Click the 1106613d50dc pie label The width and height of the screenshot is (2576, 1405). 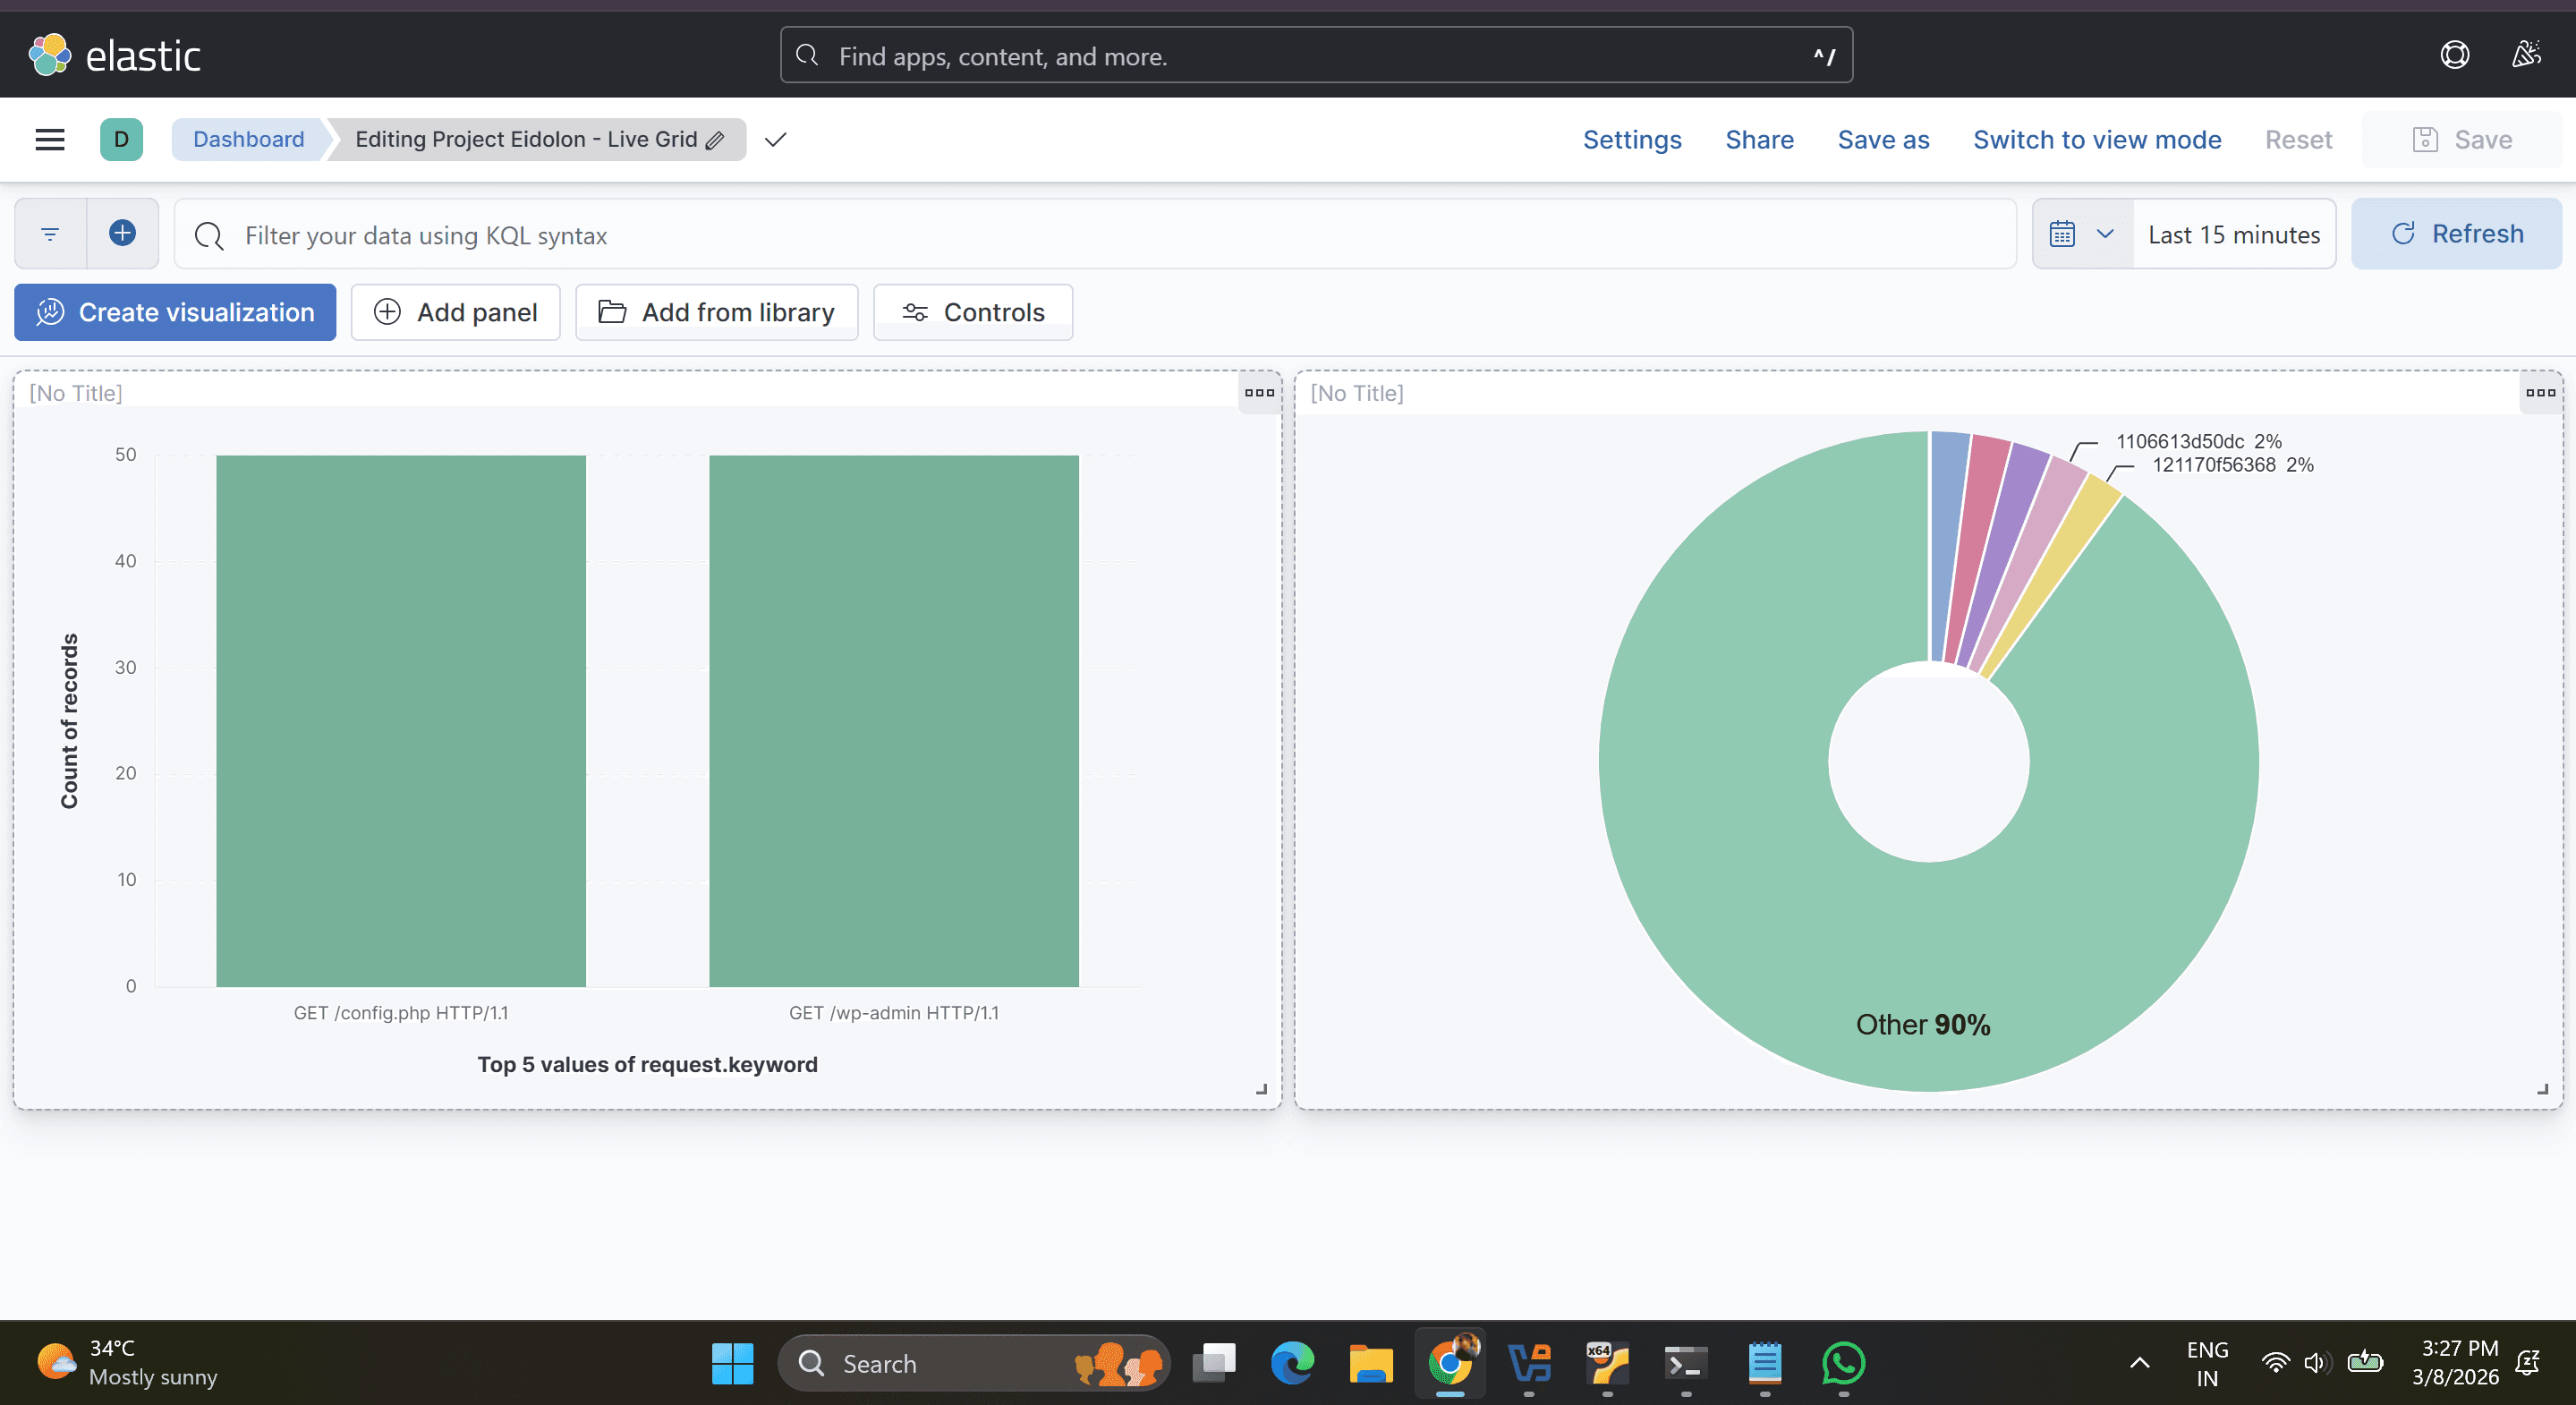pos(2198,441)
